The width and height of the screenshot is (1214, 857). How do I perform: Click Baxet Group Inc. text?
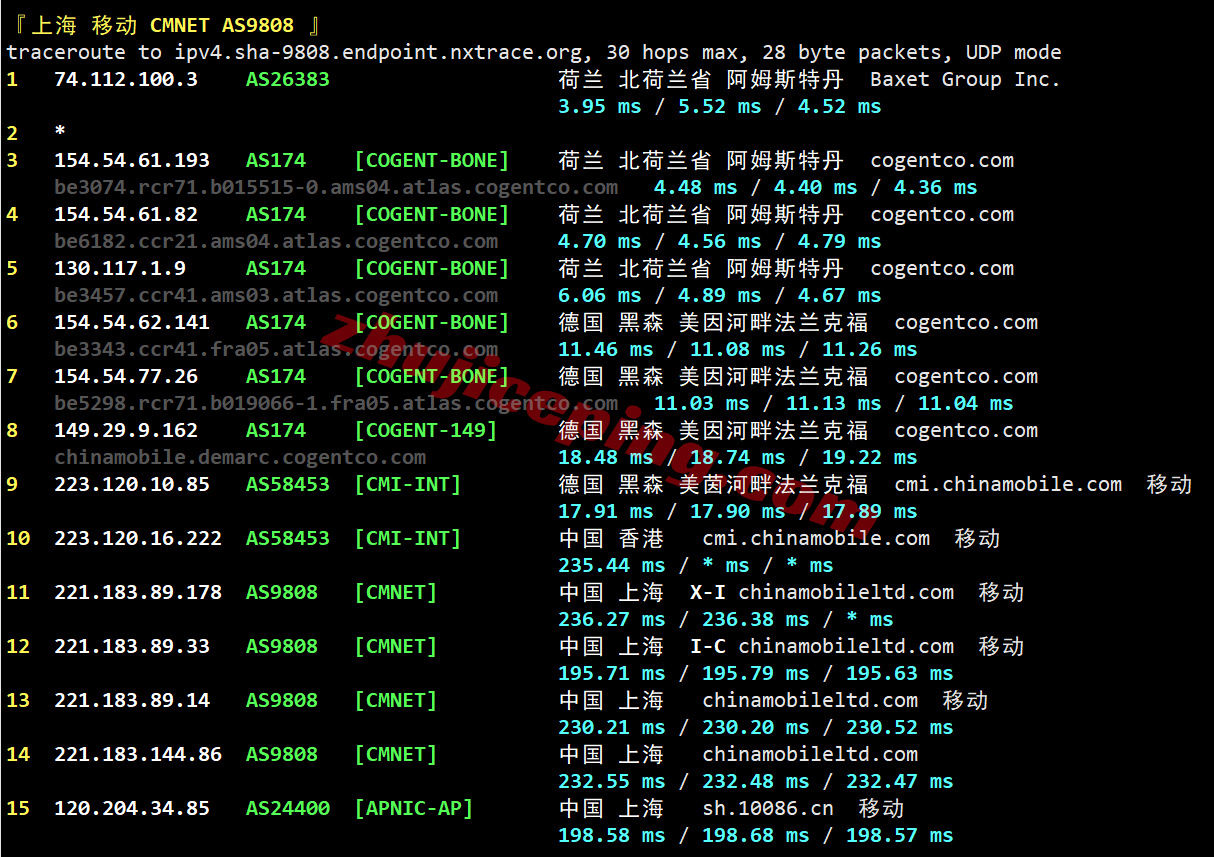point(965,79)
